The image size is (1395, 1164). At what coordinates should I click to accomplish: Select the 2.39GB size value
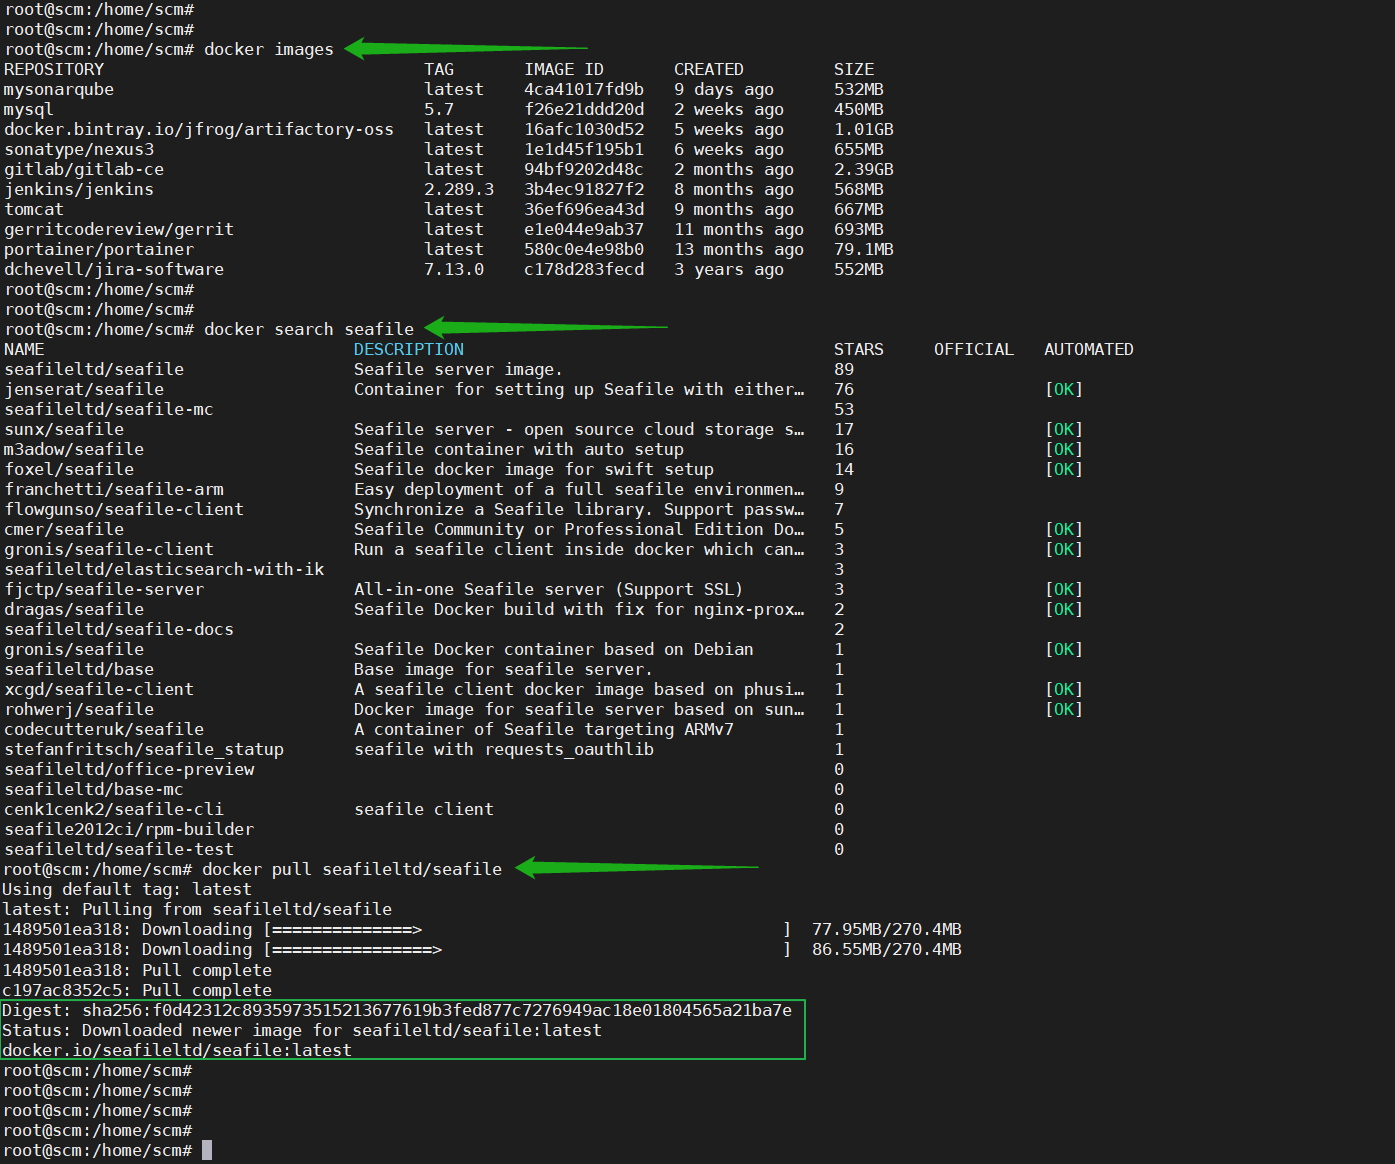[864, 169]
